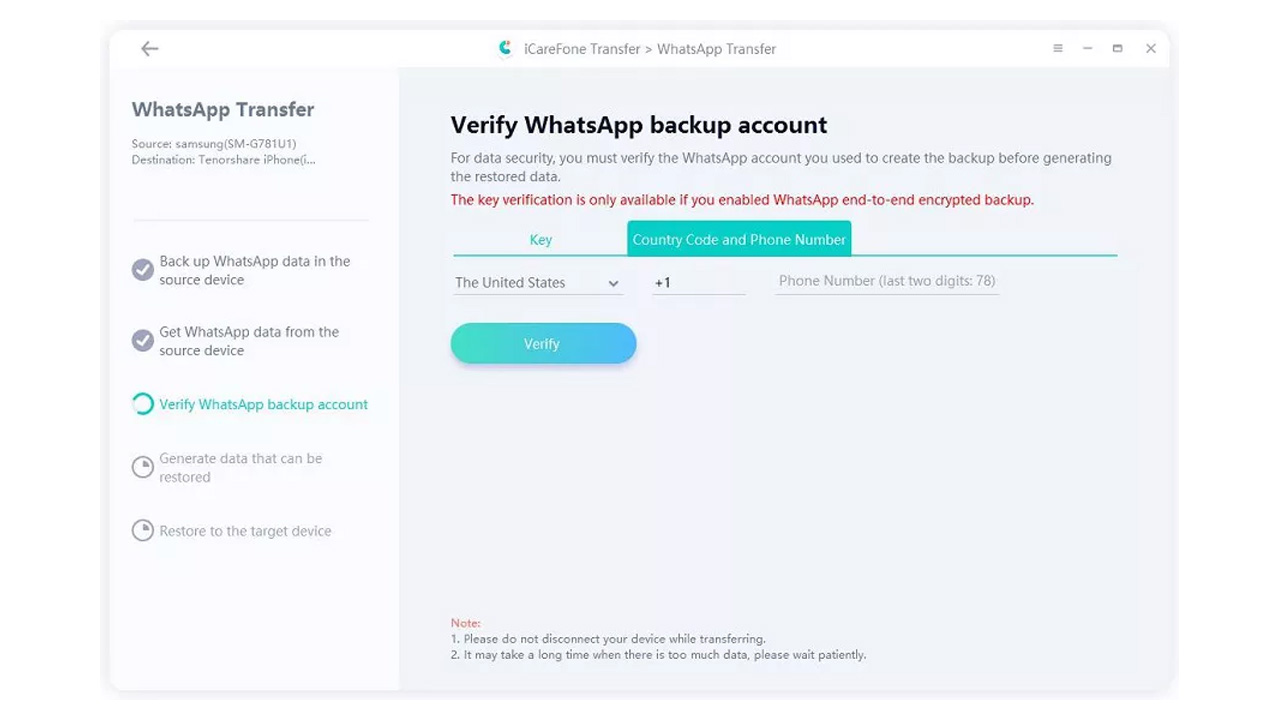Click the Restore to target device clock icon

143,531
